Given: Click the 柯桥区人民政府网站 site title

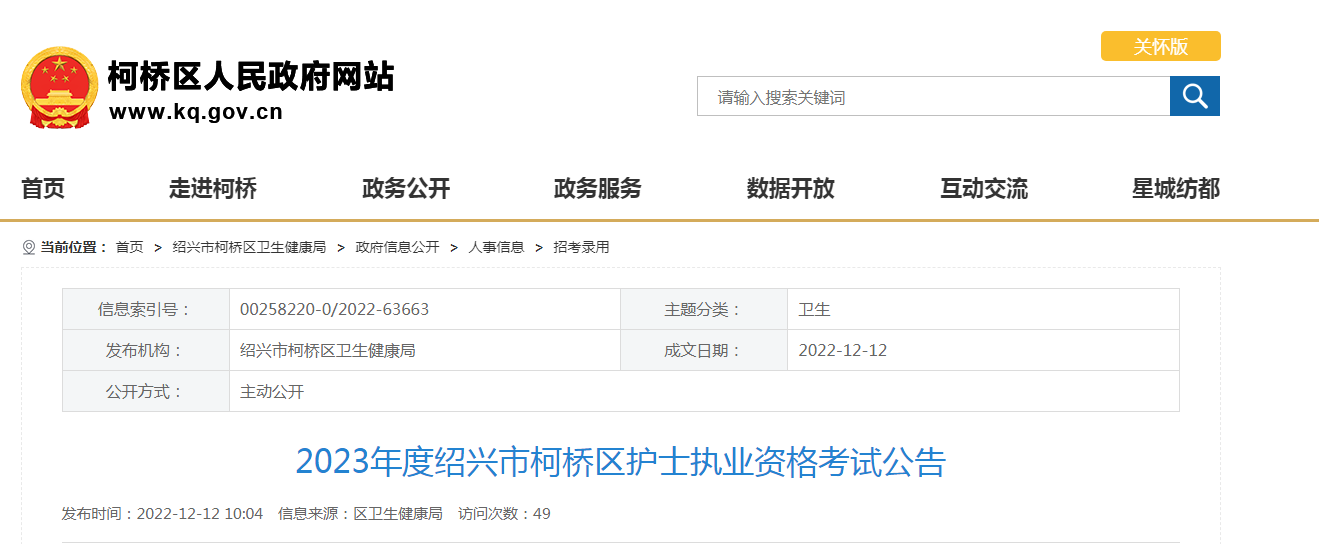Looking at the screenshot, I should [x=251, y=76].
